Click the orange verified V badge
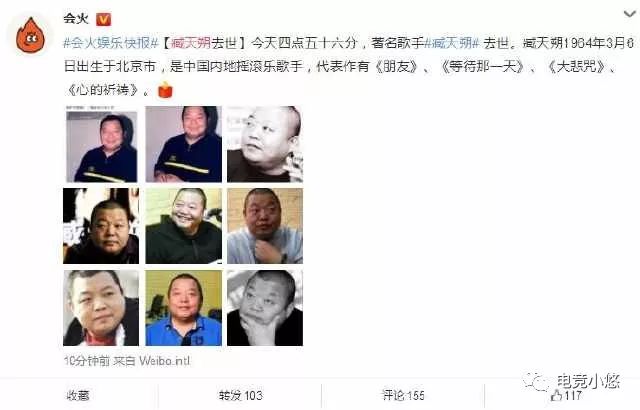The image size is (640, 410). coord(103,19)
